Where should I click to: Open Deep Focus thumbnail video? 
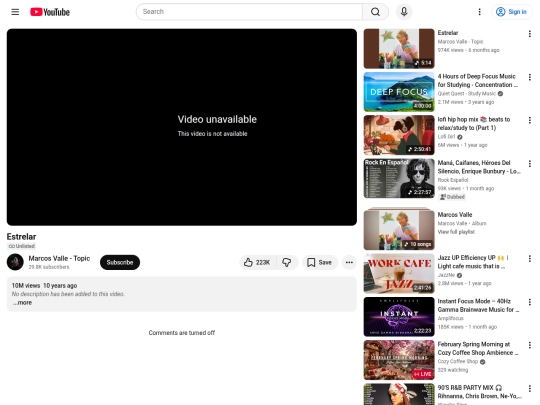(399, 92)
